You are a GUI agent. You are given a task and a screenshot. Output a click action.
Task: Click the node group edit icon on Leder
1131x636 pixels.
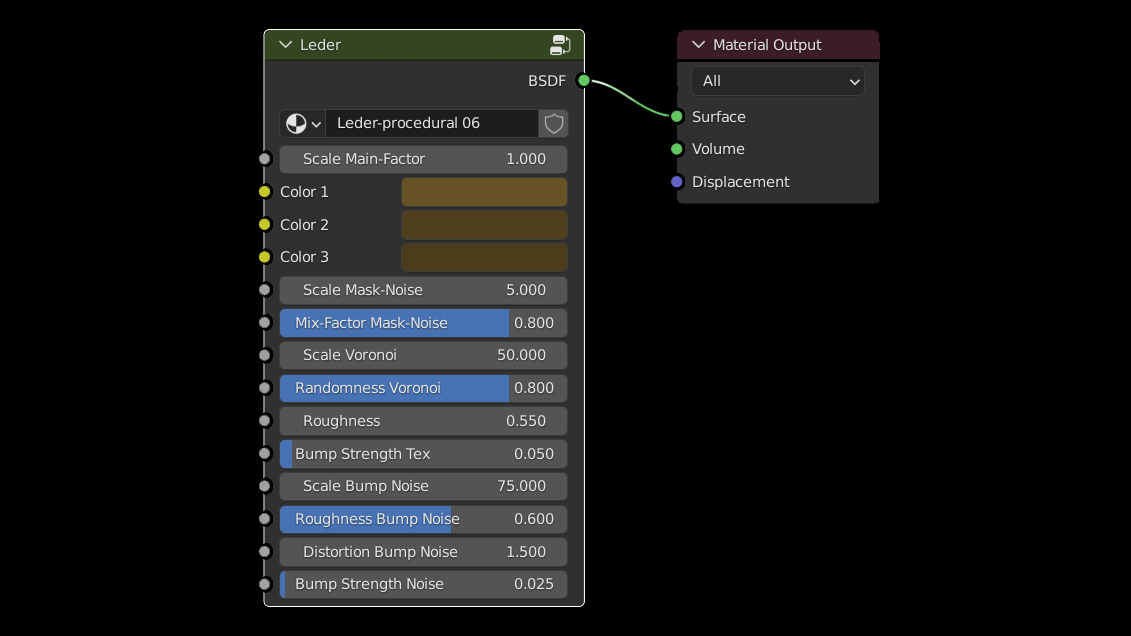pos(560,45)
